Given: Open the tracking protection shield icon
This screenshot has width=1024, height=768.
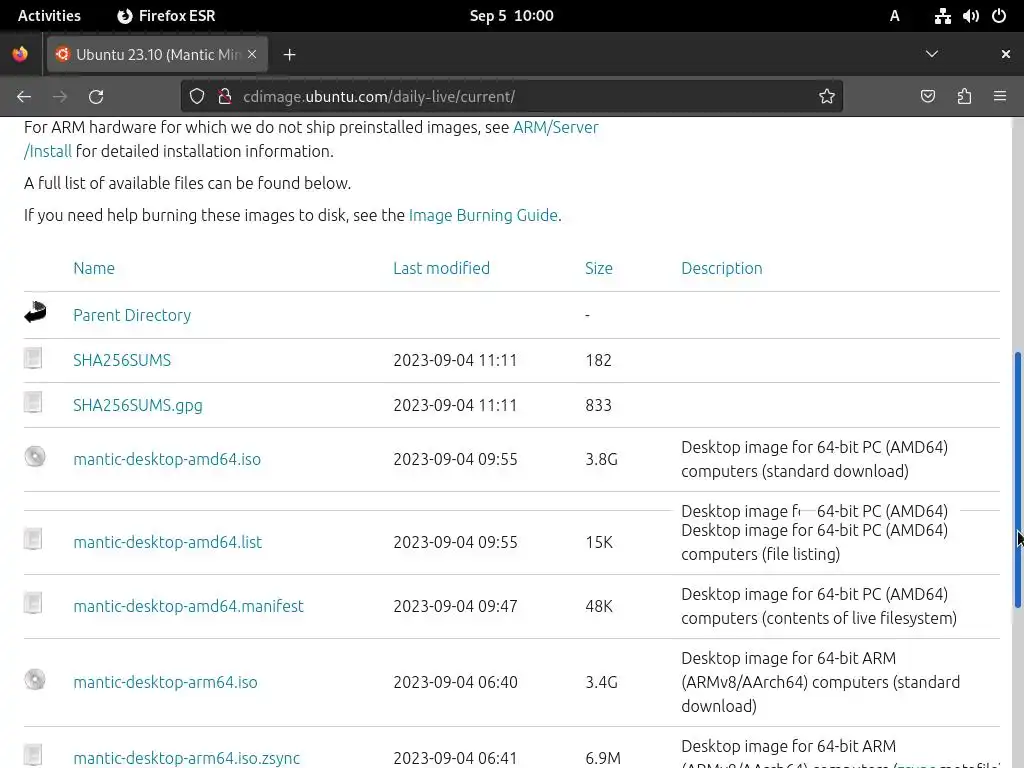Looking at the screenshot, I should pos(197,97).
